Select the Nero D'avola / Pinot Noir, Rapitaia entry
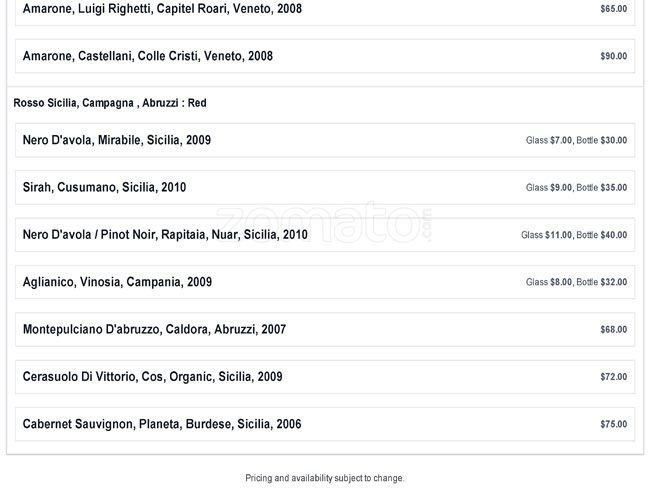The width and height of the screenshot is (650, 491). tap(165, 235)
